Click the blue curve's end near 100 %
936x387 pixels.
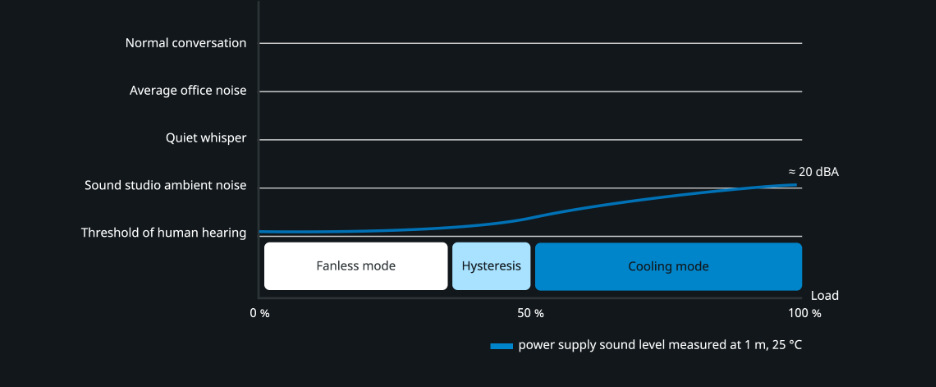click(795, 185)
